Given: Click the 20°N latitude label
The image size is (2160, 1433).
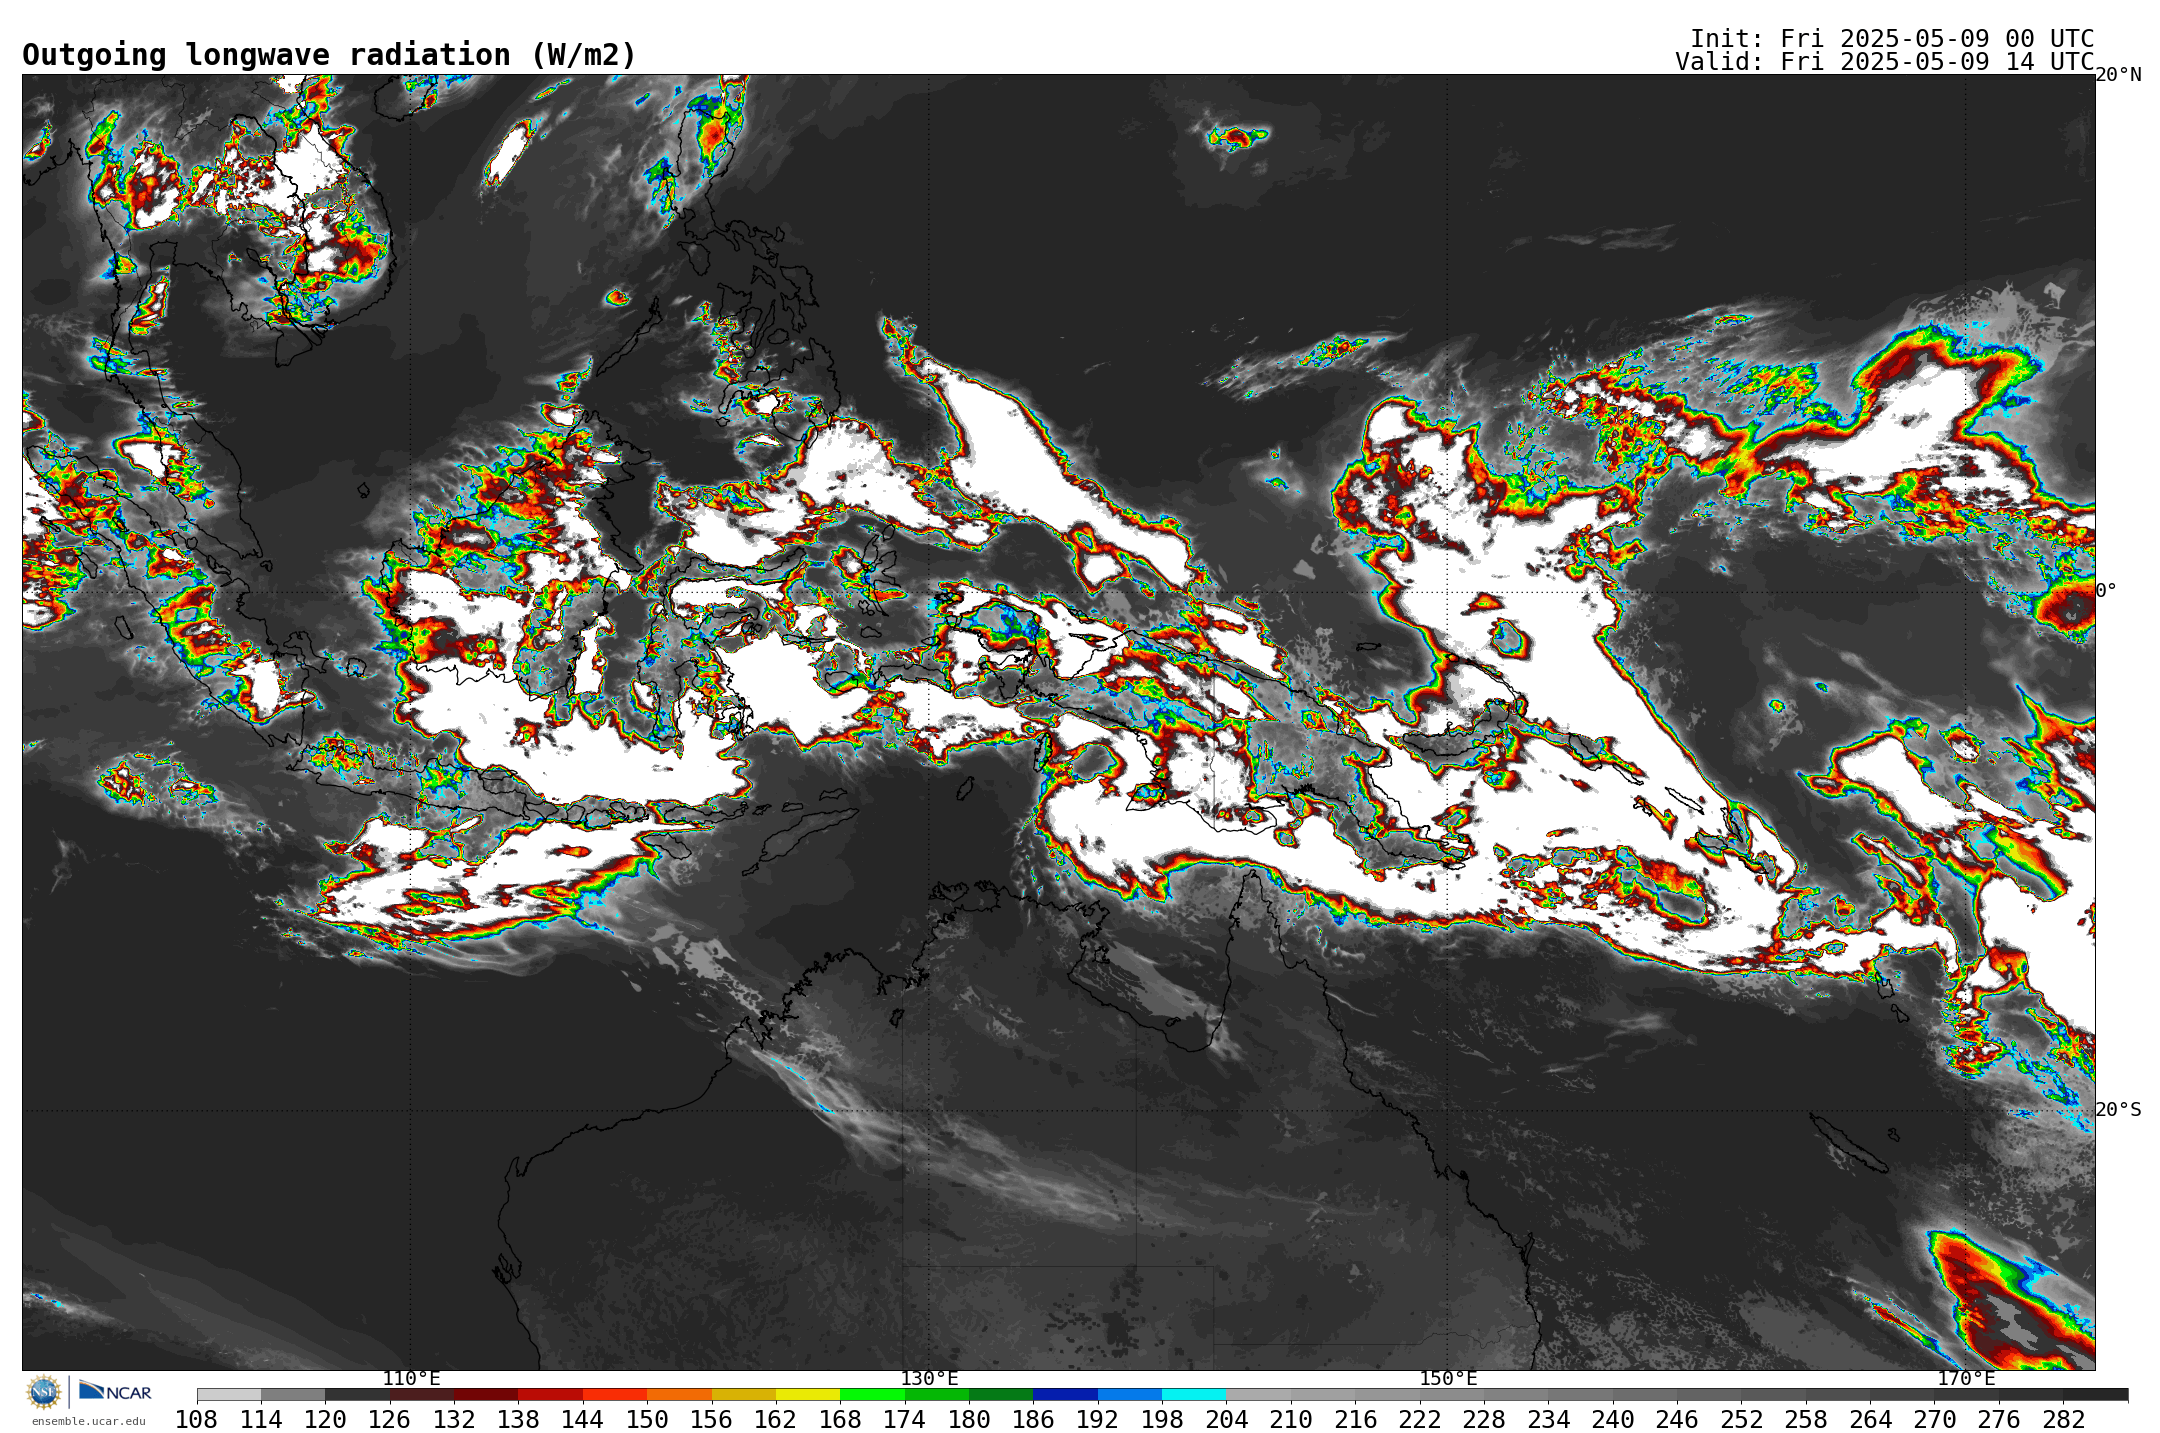Looking at the screenshot, I should coord(2118,75).
